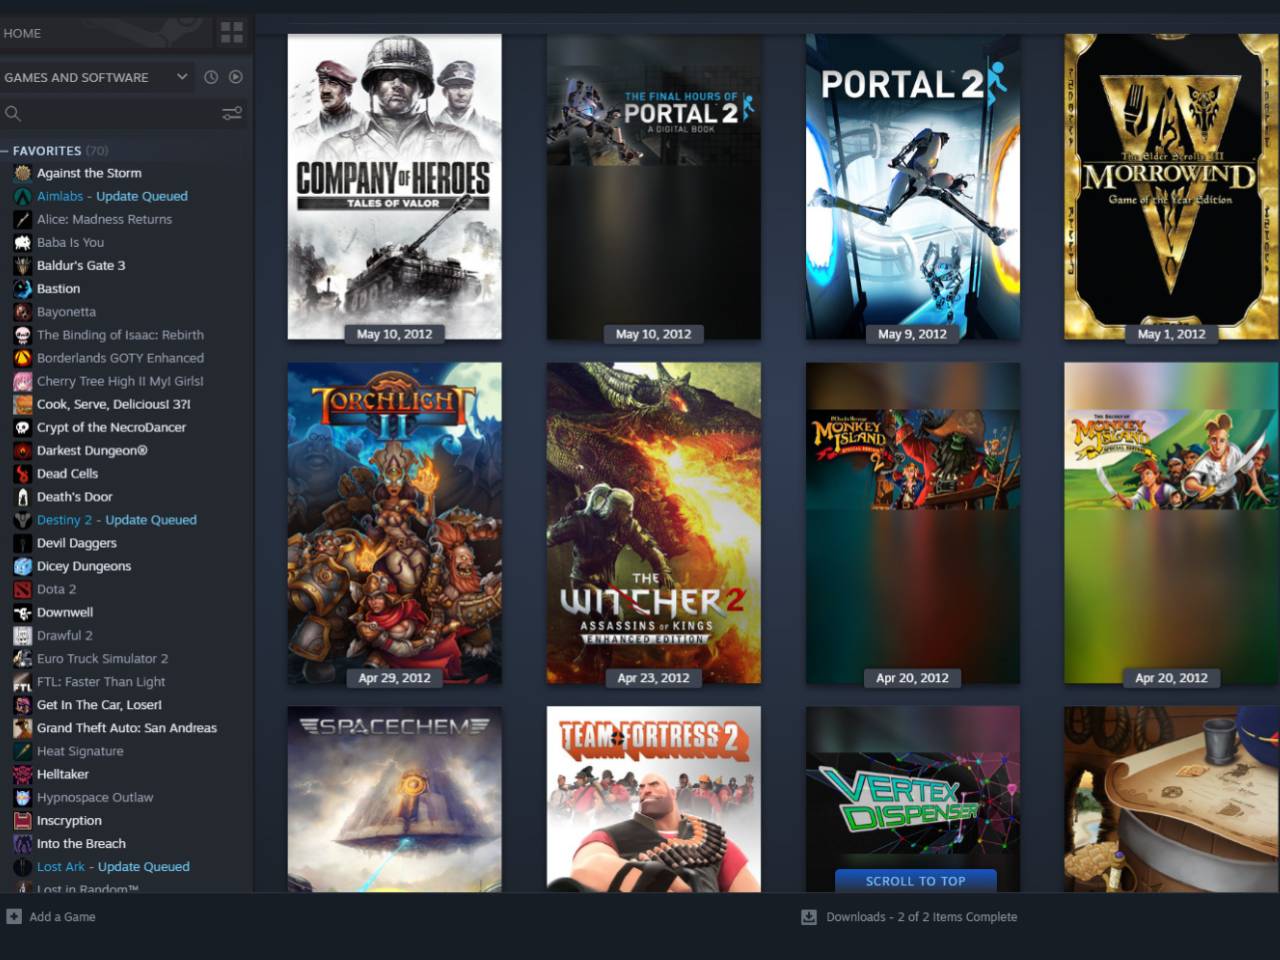Open the Team Fortress 2 cover
The height and width of the screenshot is (960, 1280).
tap(653, 799)
